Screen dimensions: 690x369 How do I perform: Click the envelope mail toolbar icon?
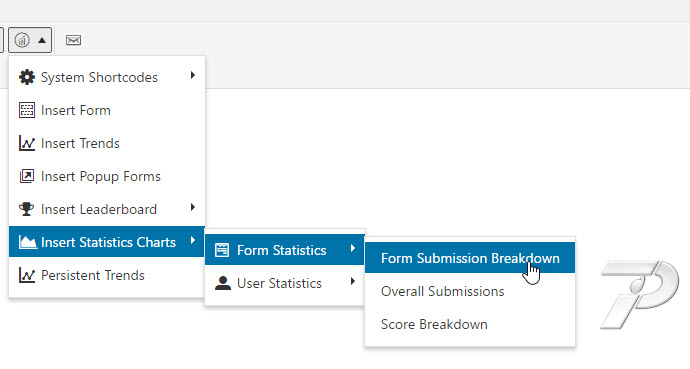pyautogui.click(x=73, y=40)
